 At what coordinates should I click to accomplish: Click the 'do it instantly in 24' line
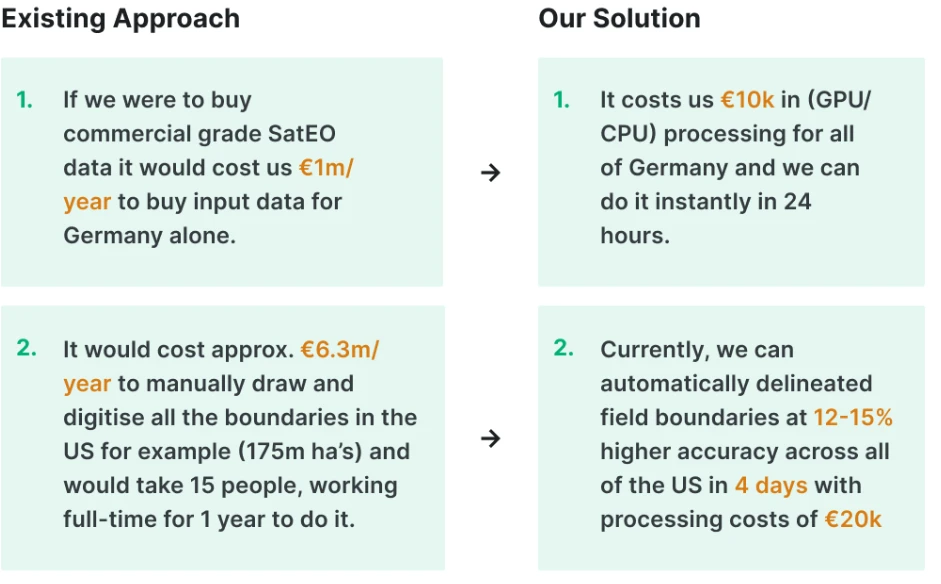tap(706, 202)
